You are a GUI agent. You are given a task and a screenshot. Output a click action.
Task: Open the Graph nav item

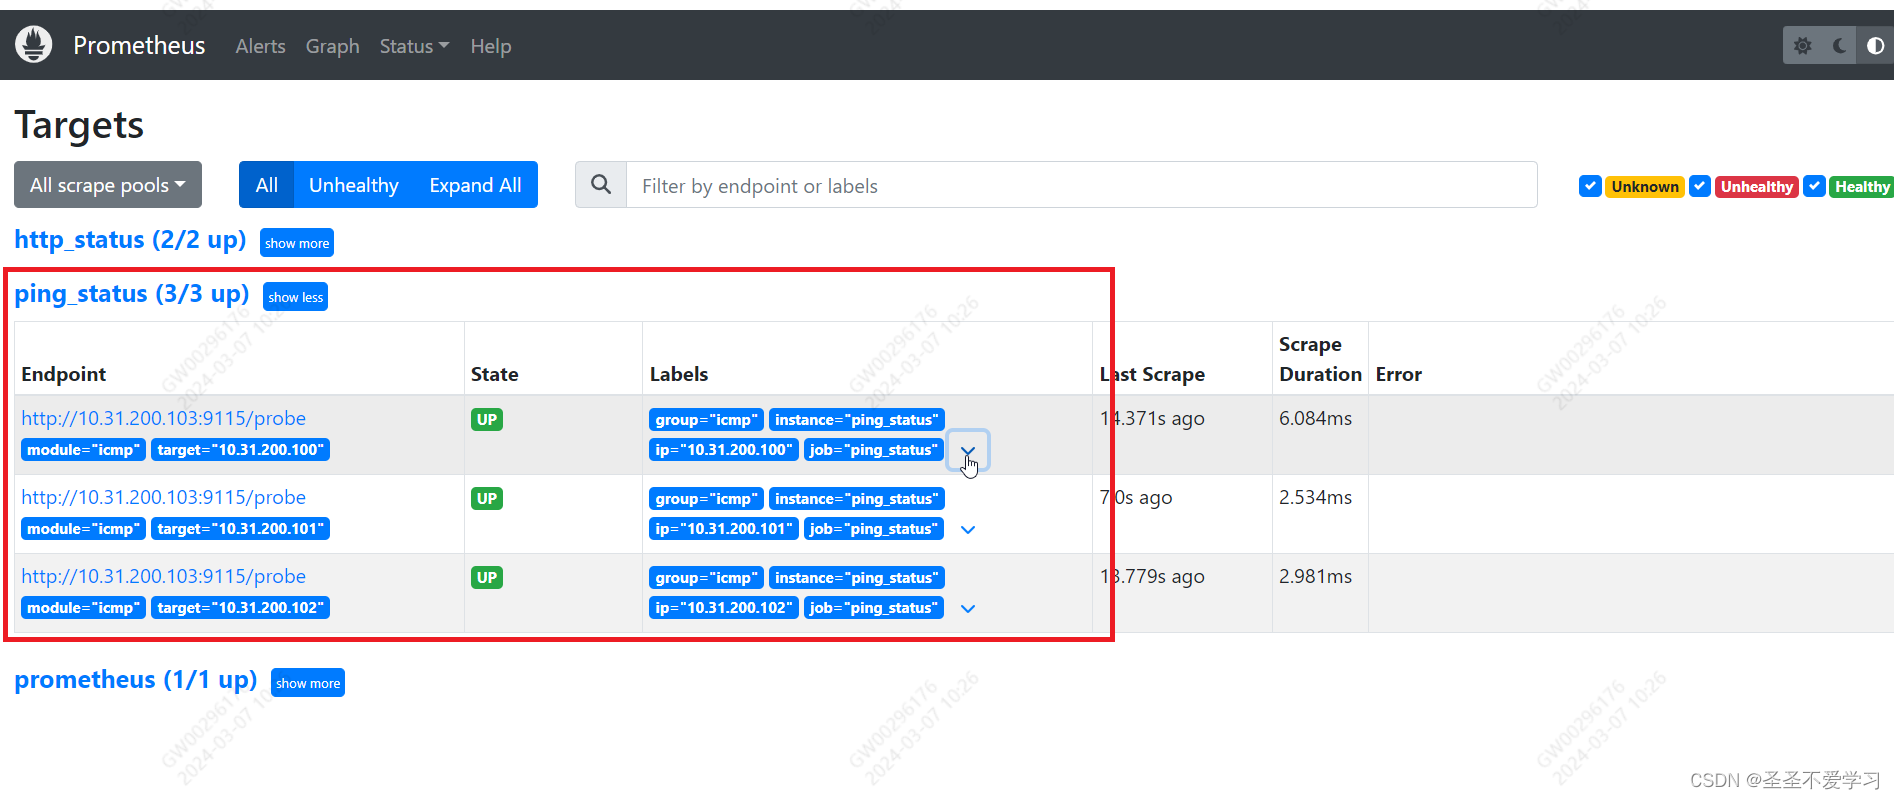[333, 46]
